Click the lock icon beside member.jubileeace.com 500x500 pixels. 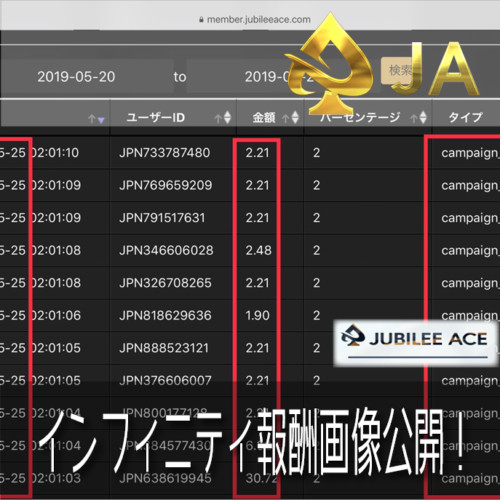tap(201, 20)
